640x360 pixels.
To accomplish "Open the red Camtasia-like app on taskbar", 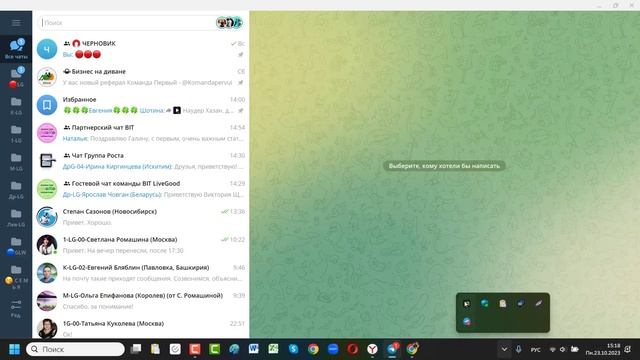I will 195,349.
